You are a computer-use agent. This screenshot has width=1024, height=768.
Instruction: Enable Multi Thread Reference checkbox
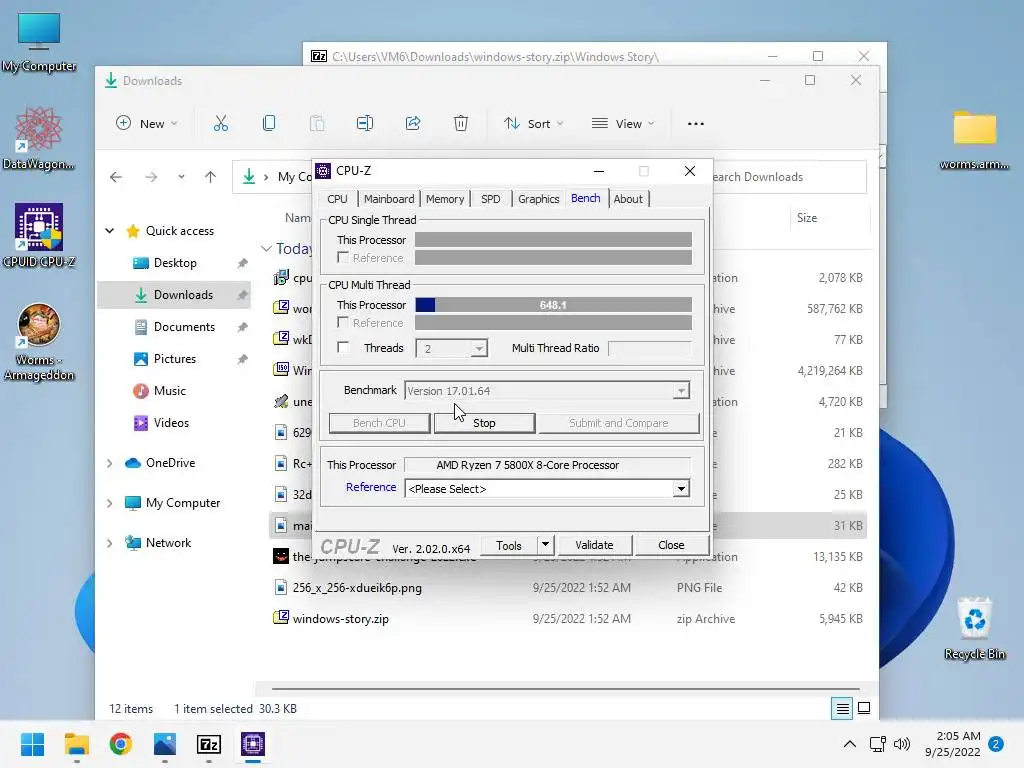(343, 322)
